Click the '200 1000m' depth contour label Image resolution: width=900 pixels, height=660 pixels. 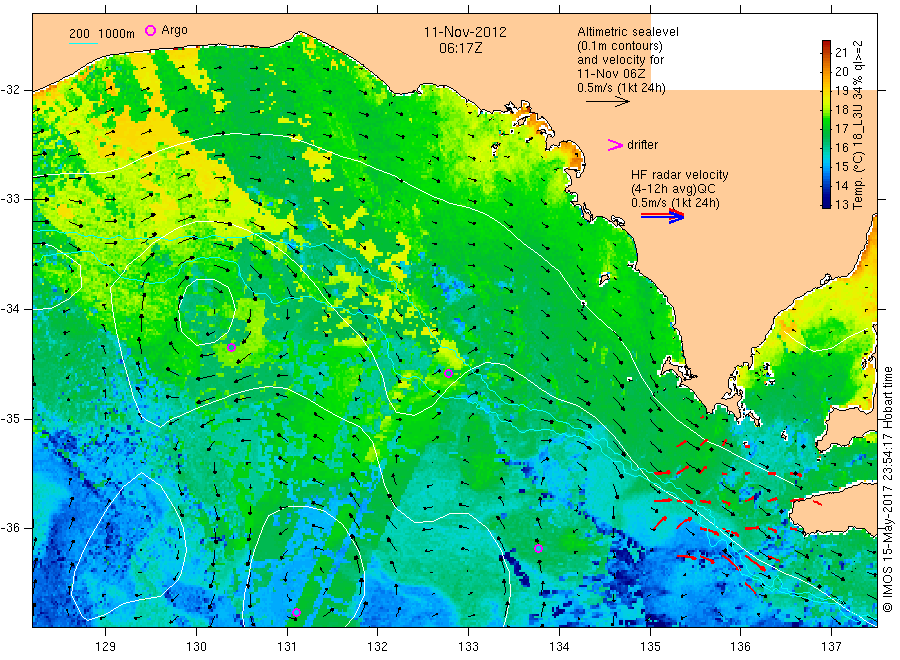coord(102,34)
